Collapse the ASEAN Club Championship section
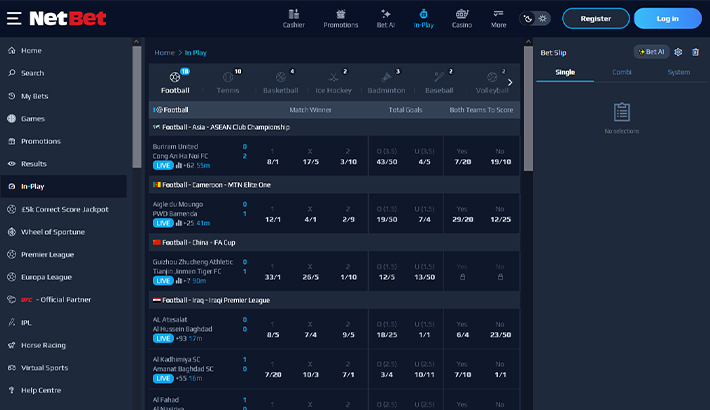 334,127
